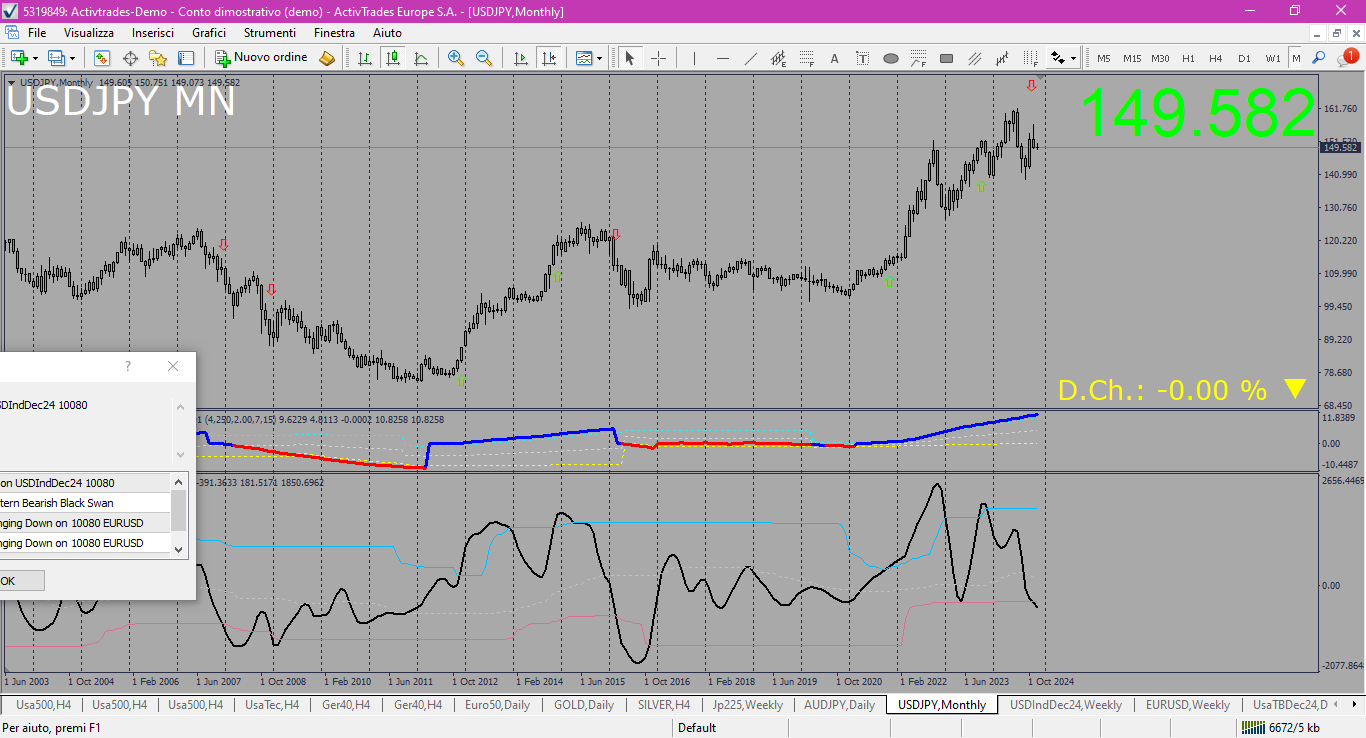Open notifications chat bubble with badge
The image size is (1366, 738).
click(1347, 58)
